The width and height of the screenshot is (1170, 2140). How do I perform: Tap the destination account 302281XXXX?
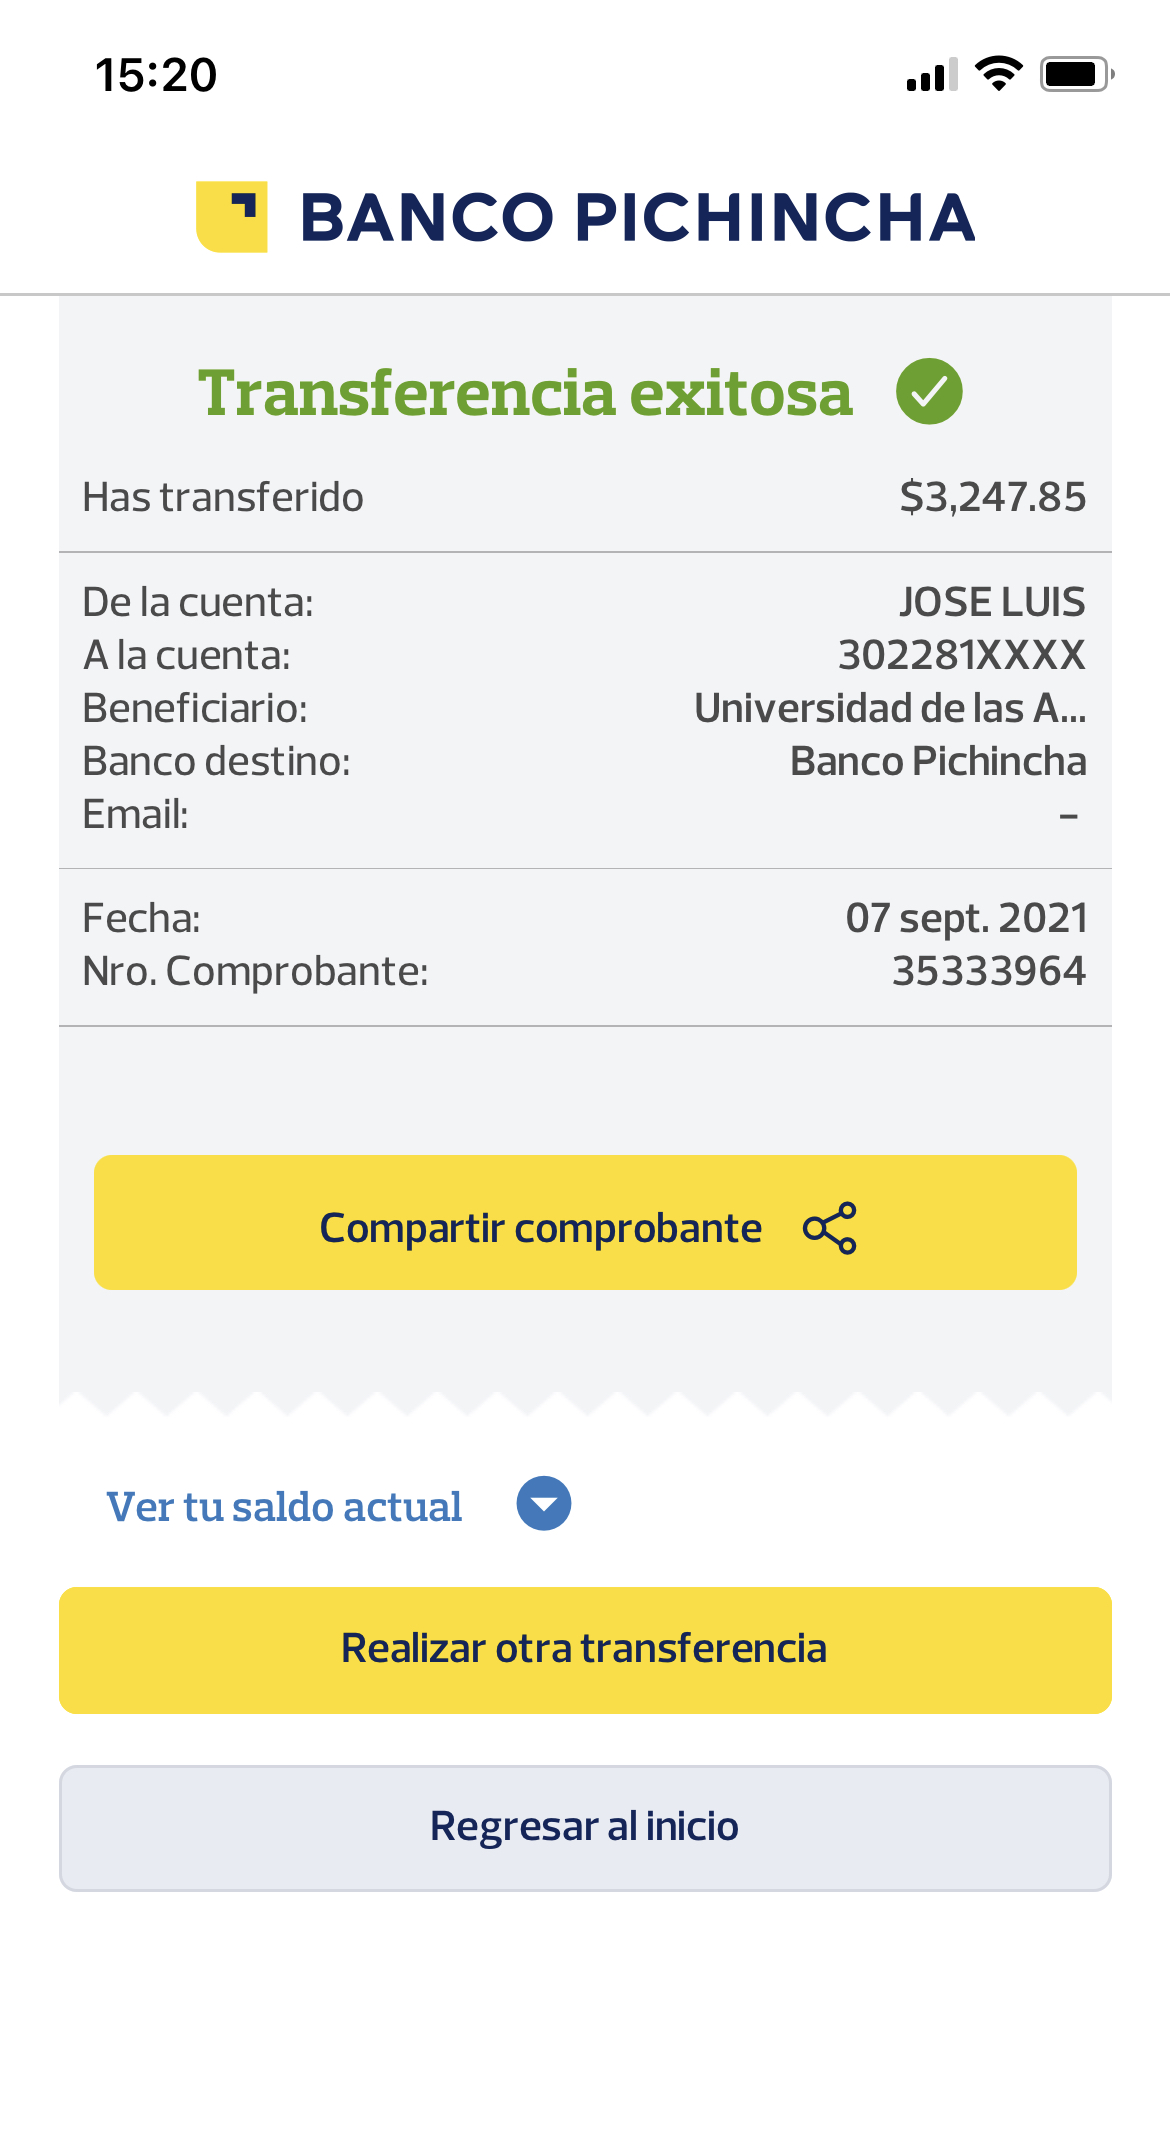pyautogui.click(x=961, y=655)
